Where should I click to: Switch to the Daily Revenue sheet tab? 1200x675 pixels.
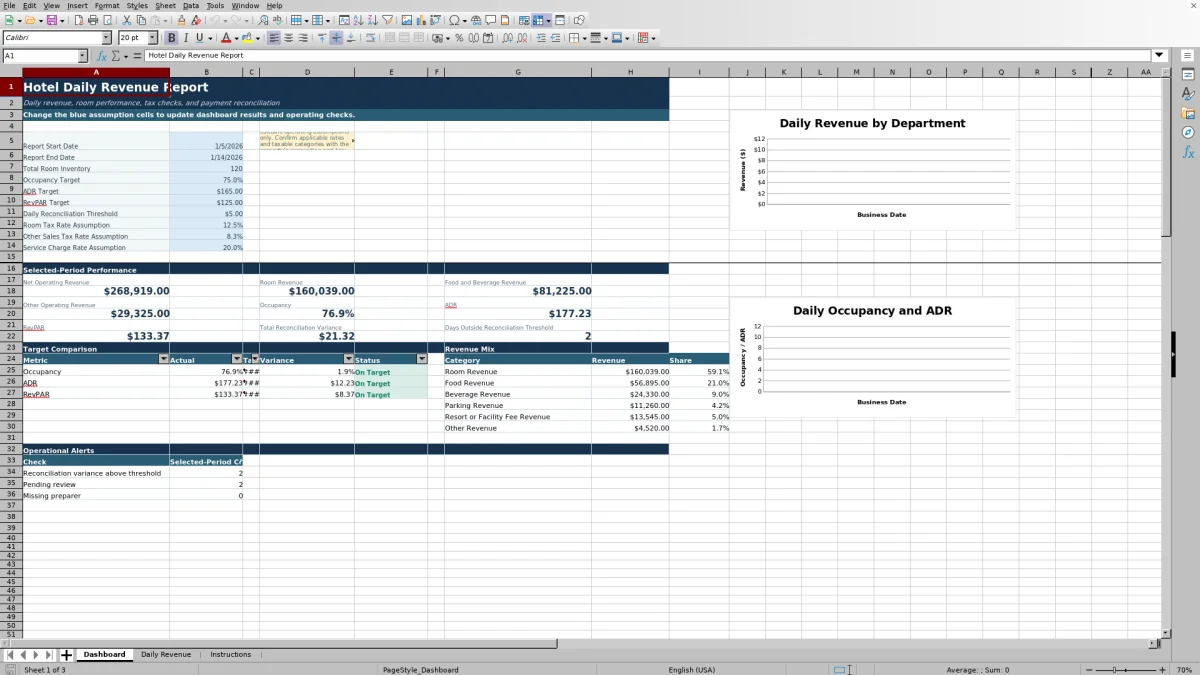point(165,654)
